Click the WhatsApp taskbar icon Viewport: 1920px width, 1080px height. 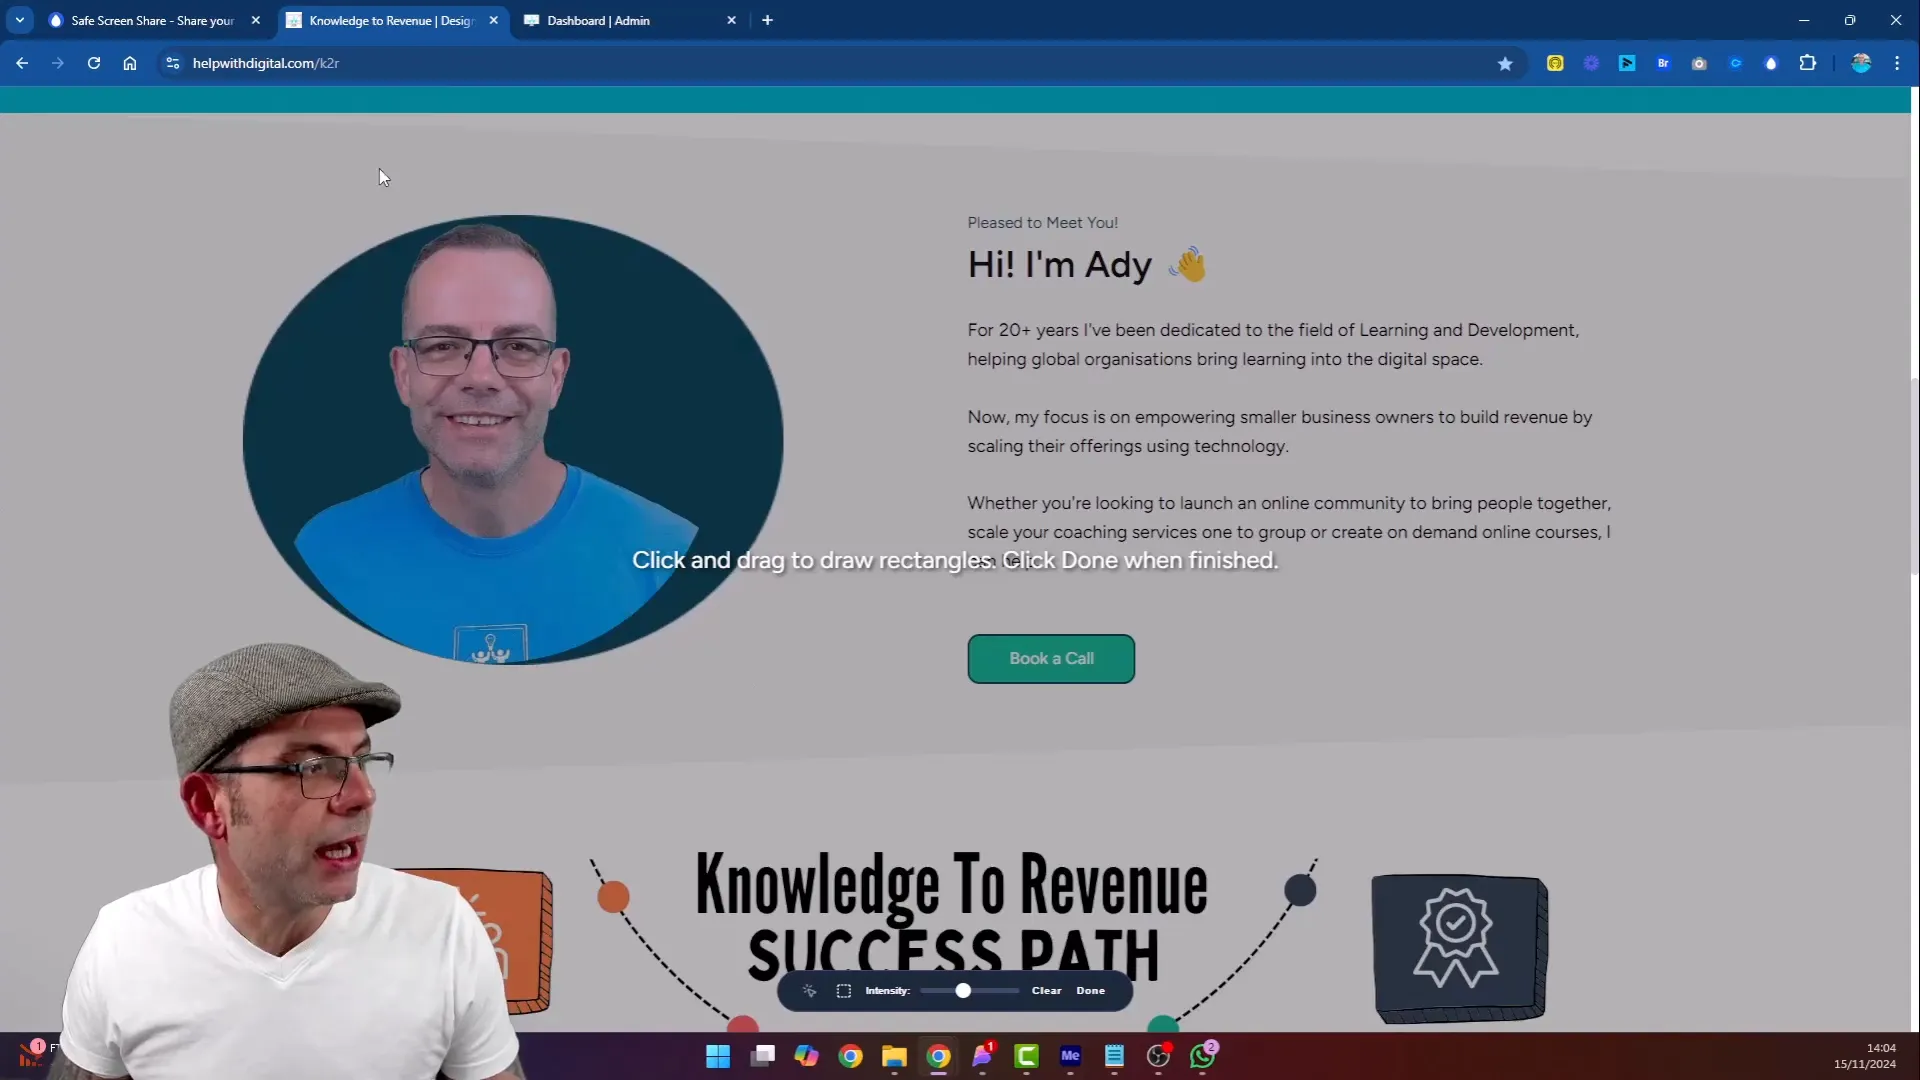1204,1055
